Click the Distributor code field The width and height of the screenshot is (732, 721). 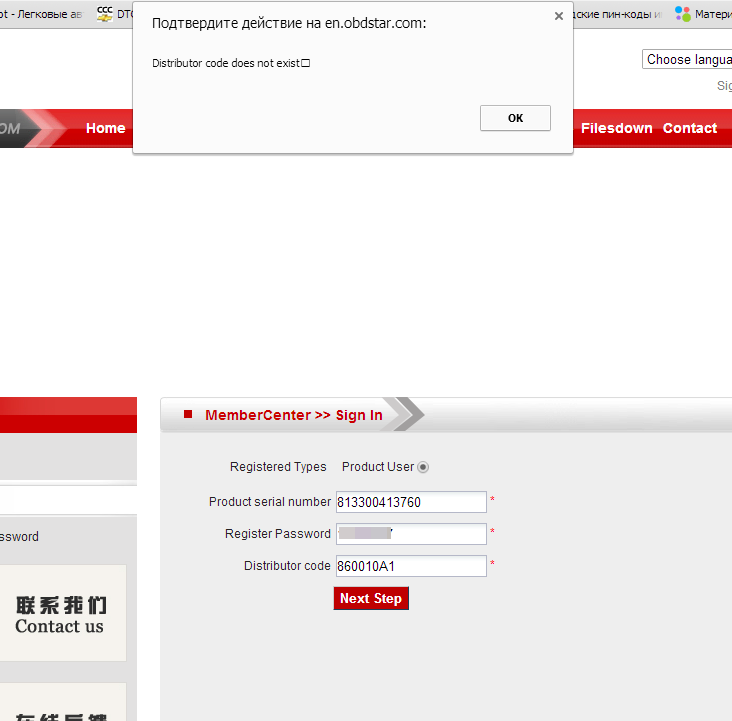click(411, 566)
